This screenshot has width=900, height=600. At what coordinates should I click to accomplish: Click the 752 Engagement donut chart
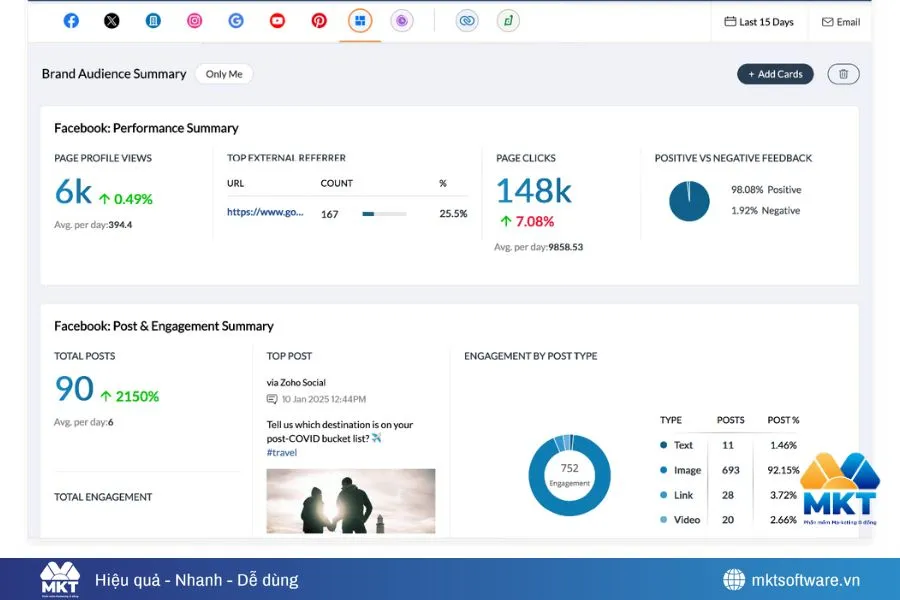click(569, 475)
